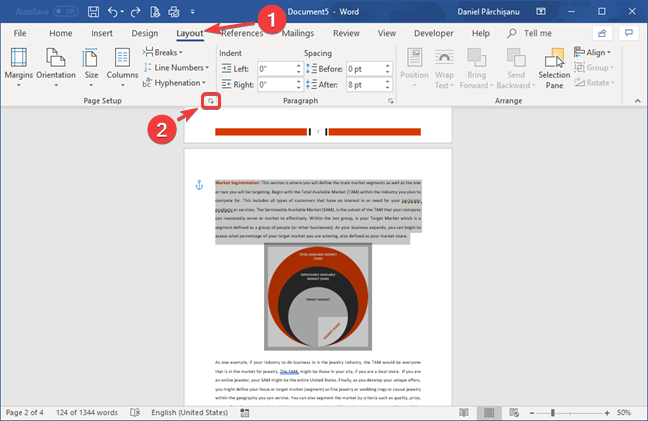The width and height of the screenshot is (648, 421).
Task: Switch to Read Mode view
Action: (464, 412)
